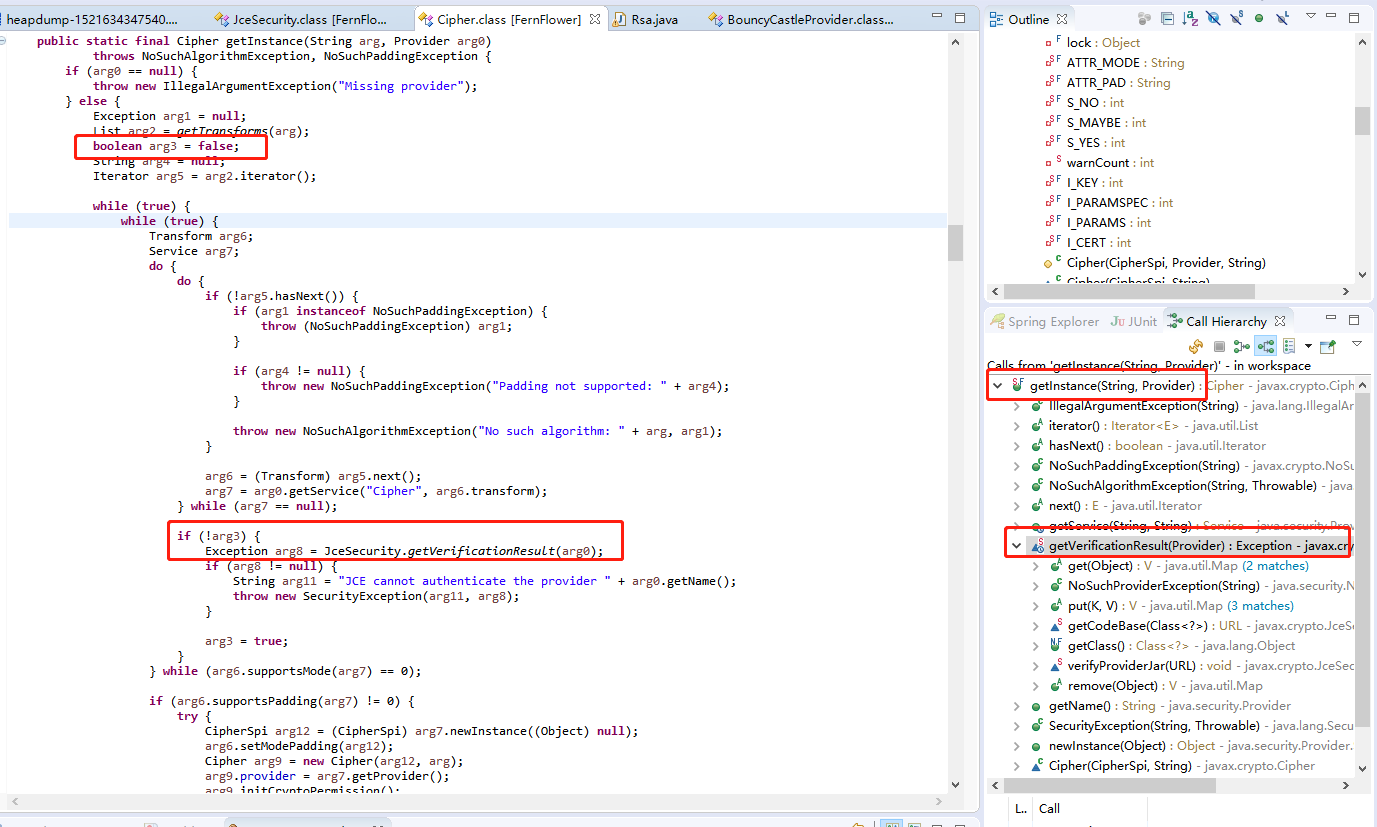Image resolution: width=1377 pixels, height=827 pixels.
Task: Select getCodeBase(Class<?>) in Call Hierarchy
Action: 1200,626
